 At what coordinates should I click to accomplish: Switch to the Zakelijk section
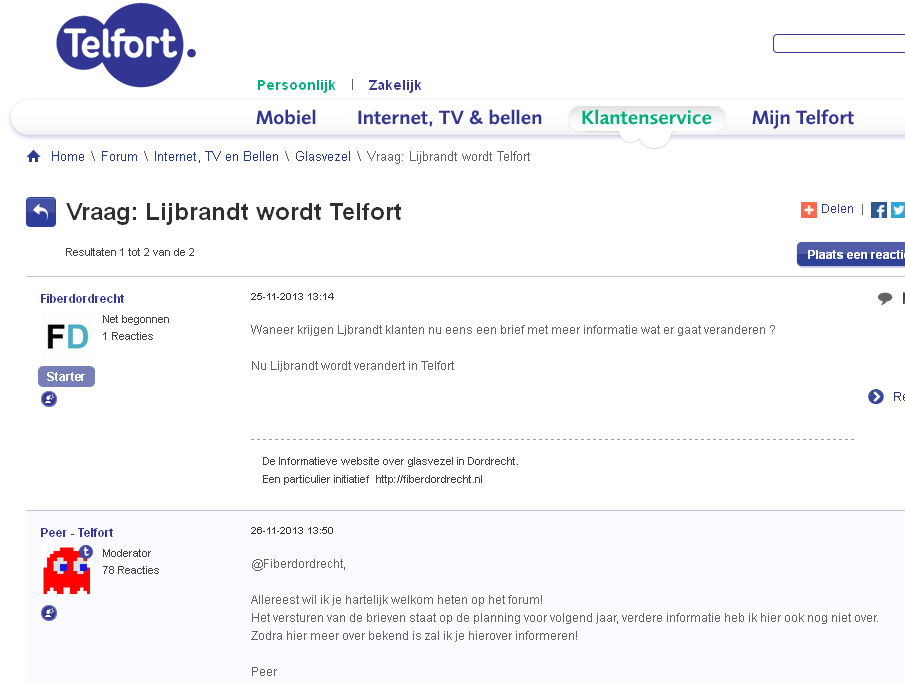[395, 85]
